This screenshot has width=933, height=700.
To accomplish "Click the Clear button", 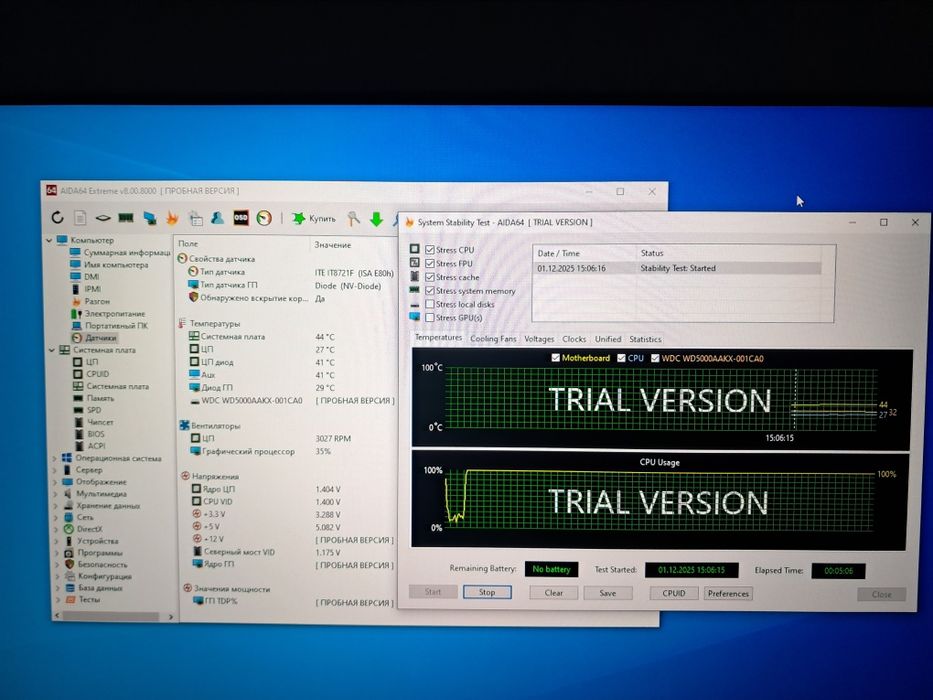I will (x=553, y=593).
